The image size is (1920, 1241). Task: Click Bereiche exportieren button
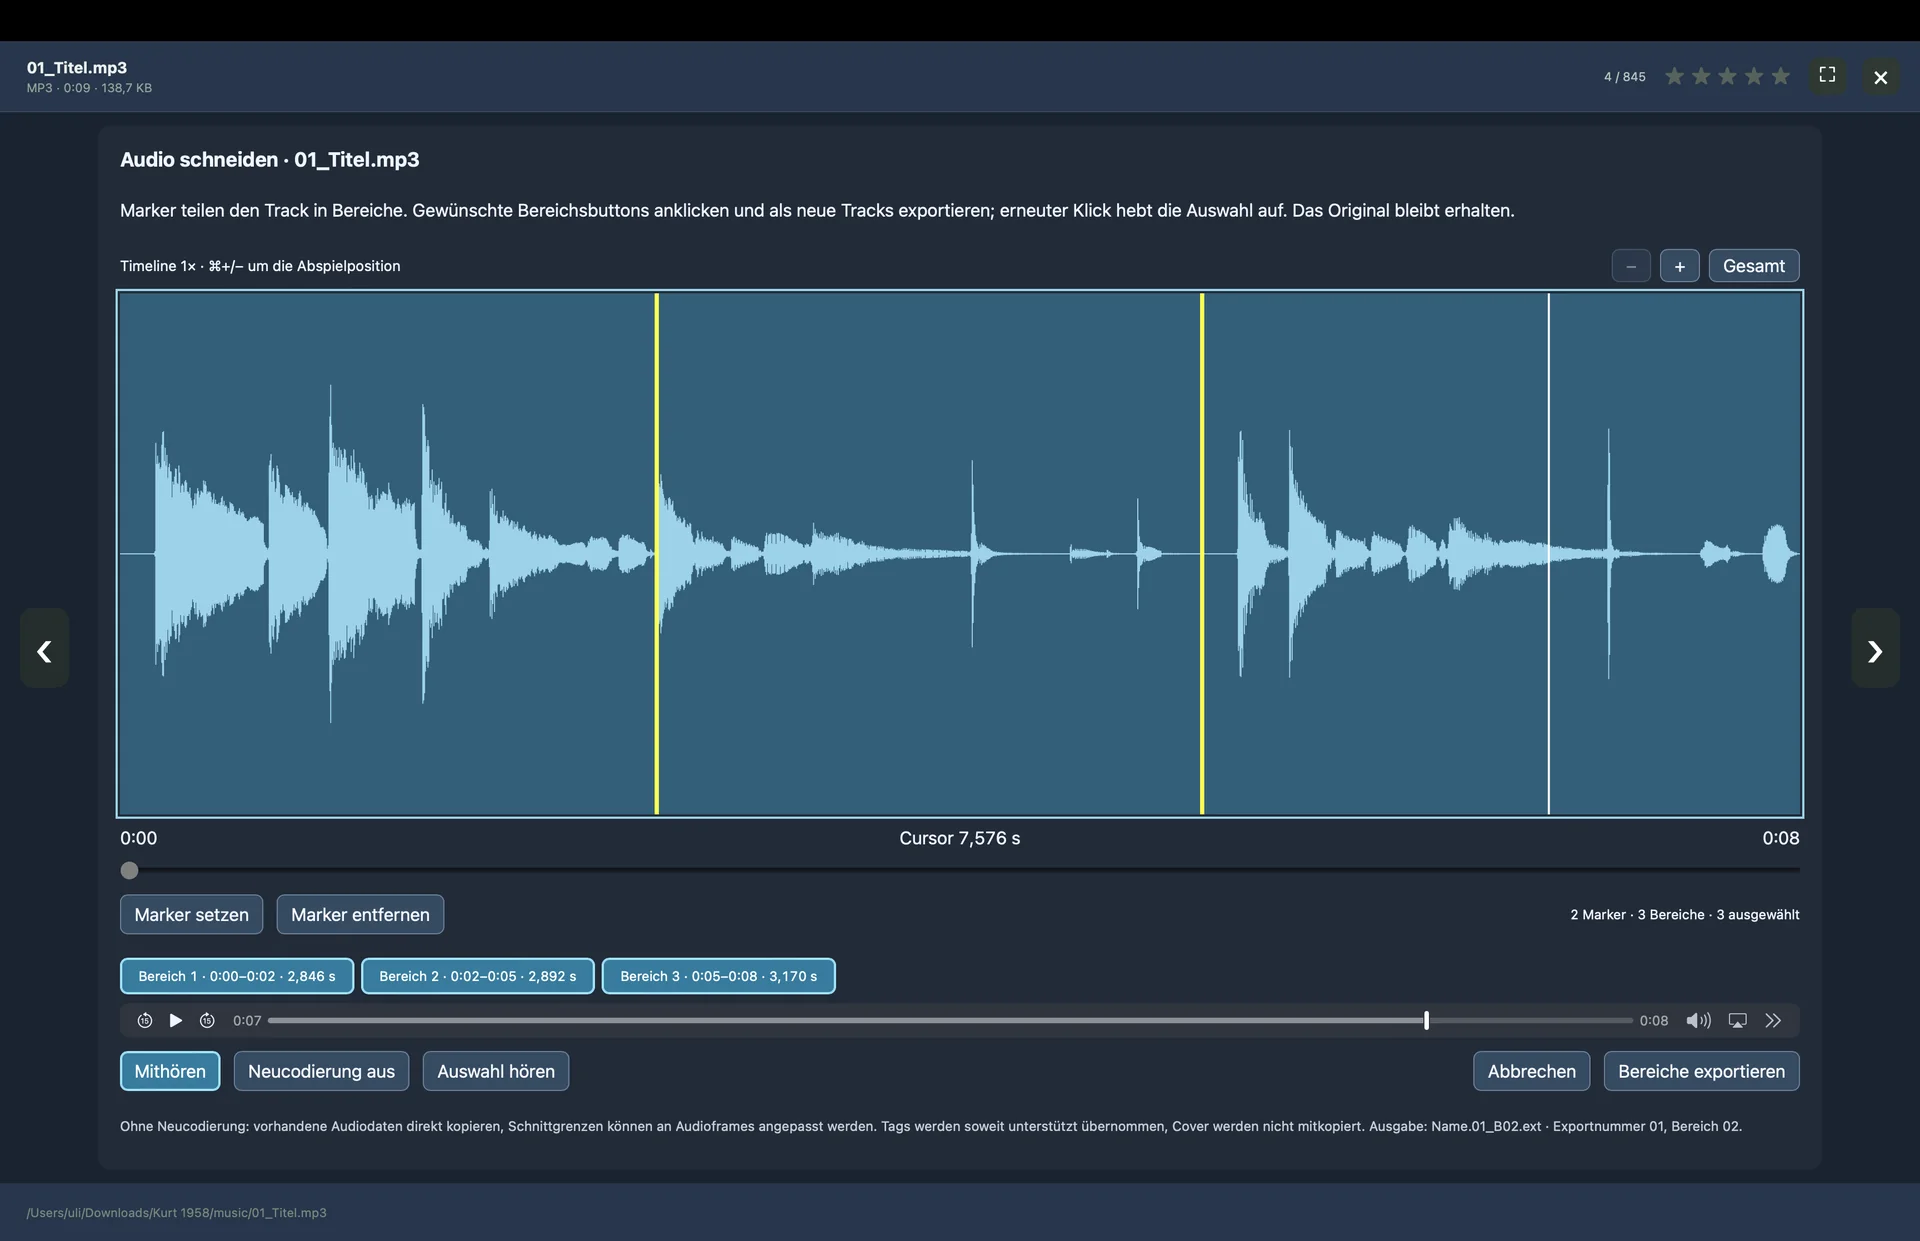[x=1701, y=1071]
